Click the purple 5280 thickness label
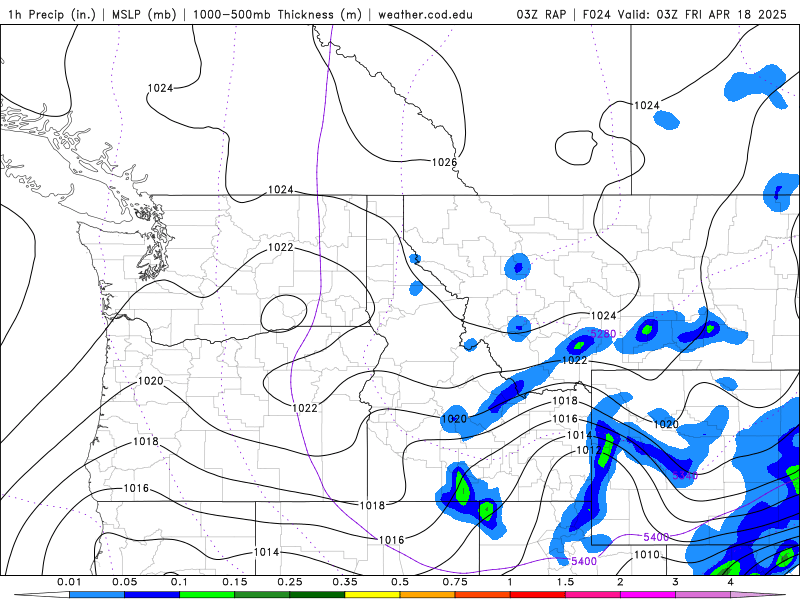 603,334
